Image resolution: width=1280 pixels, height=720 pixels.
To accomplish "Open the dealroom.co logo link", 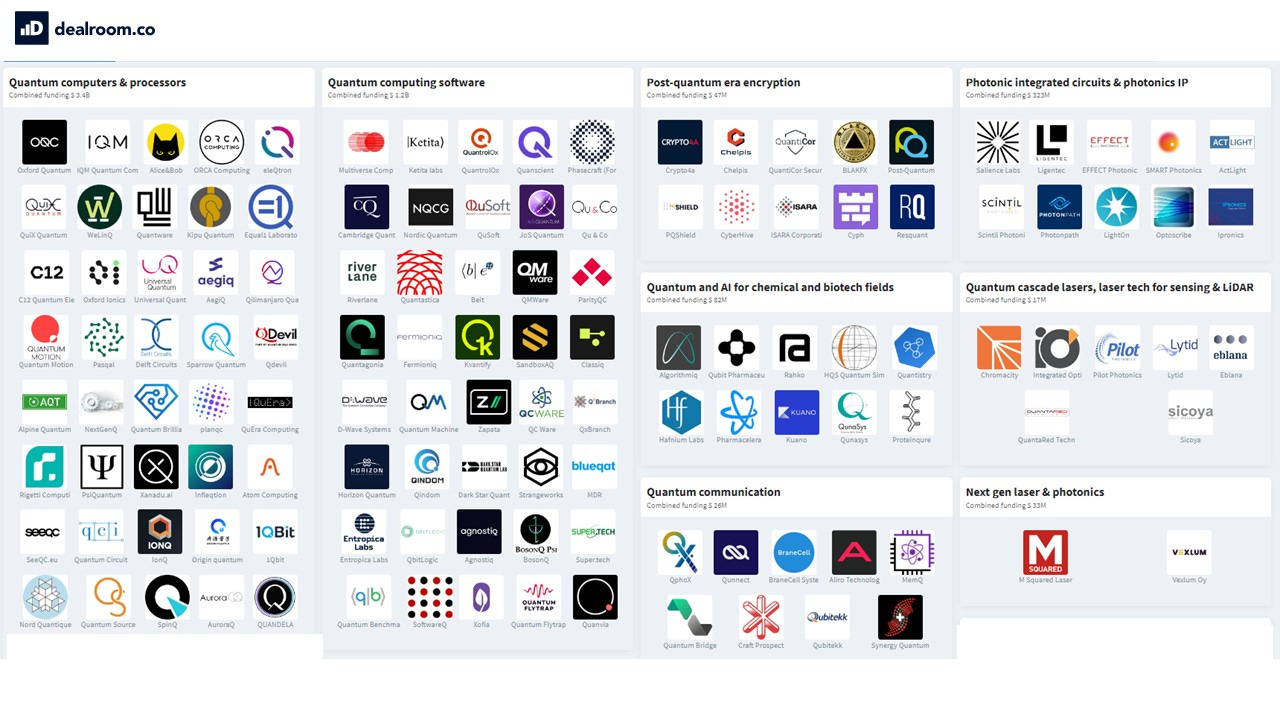I will 85,29.
